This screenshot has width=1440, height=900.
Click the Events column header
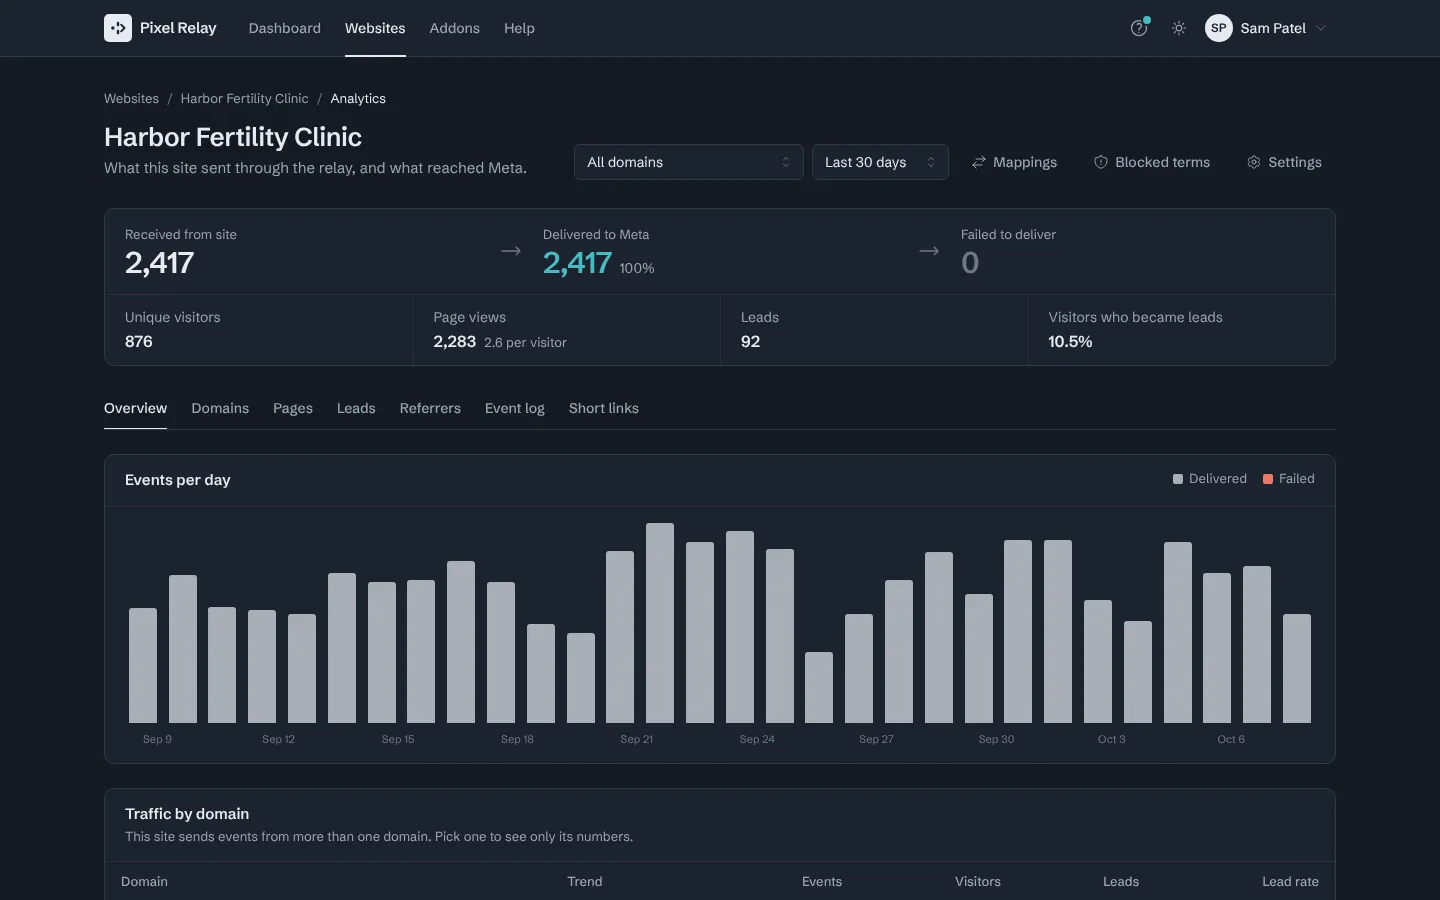822,881
